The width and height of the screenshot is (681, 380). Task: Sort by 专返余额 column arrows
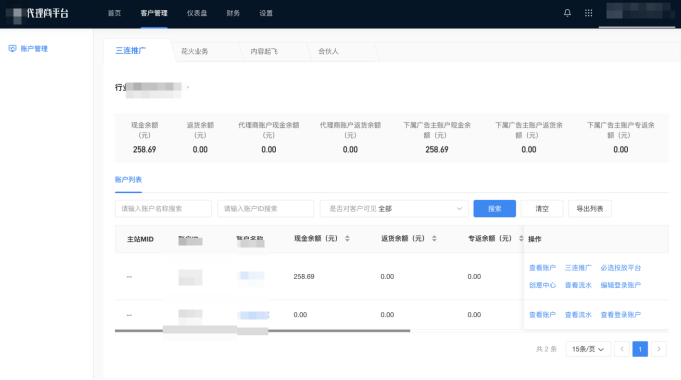[521, 238]
